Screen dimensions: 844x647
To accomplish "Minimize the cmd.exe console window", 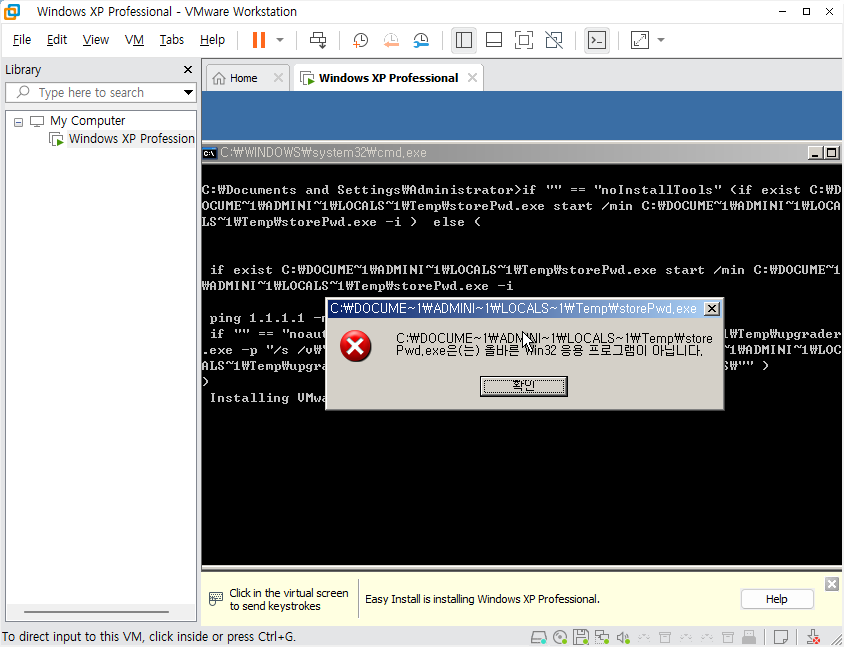I will 815,153.
